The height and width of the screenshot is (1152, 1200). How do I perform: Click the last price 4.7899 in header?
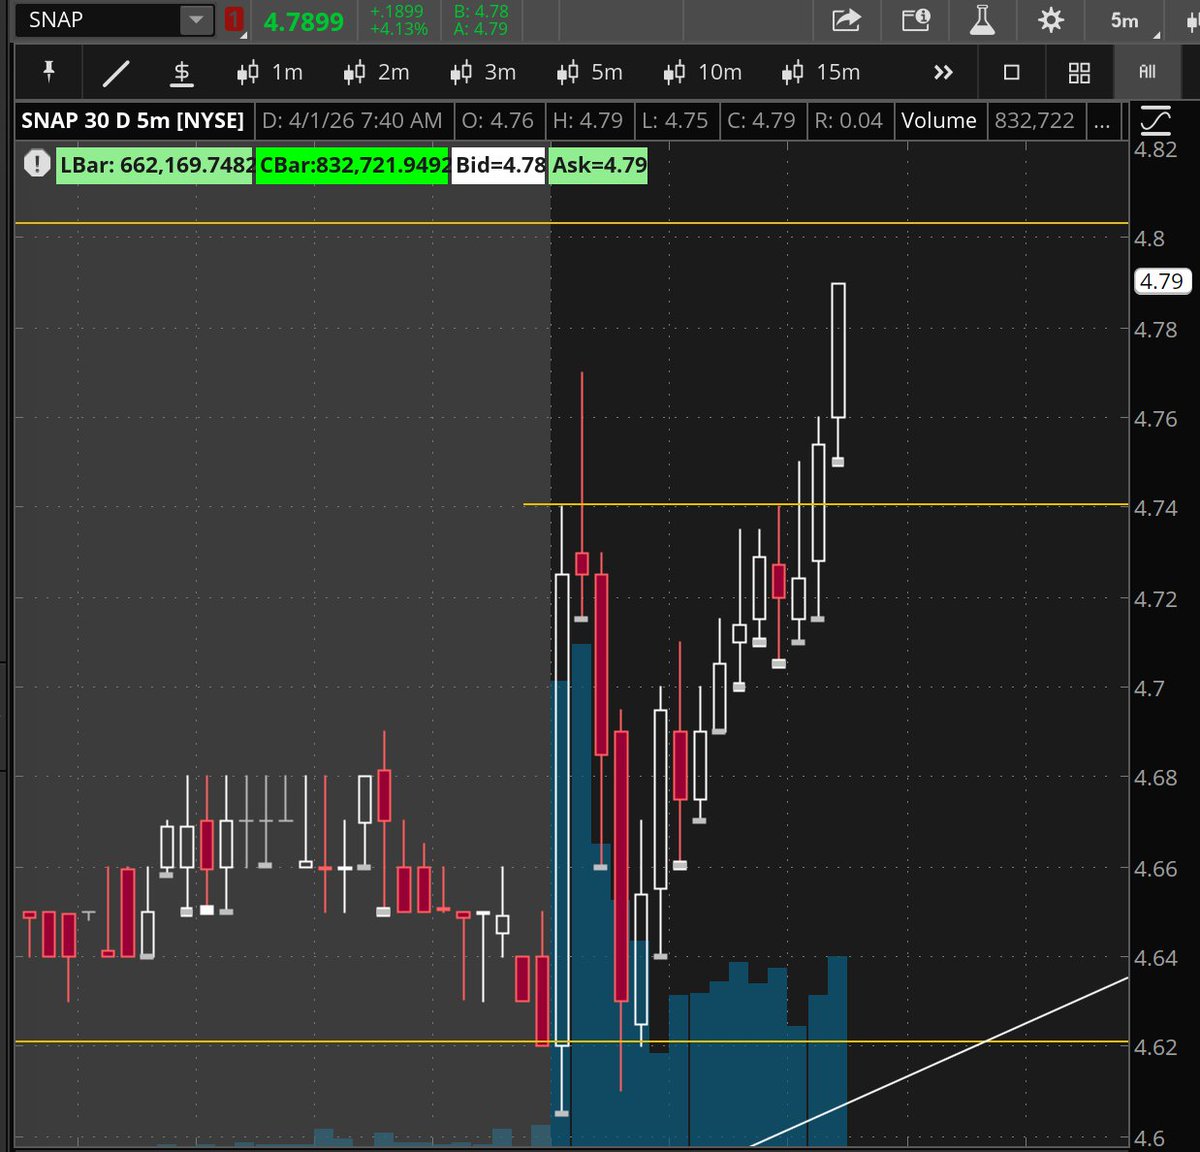pos(303,21)
